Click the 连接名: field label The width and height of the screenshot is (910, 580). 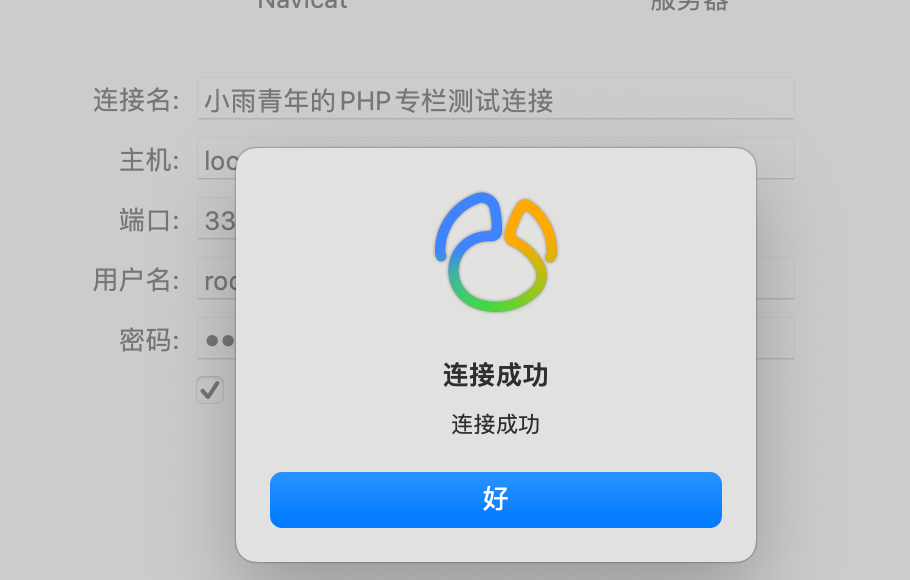point(136,100)
